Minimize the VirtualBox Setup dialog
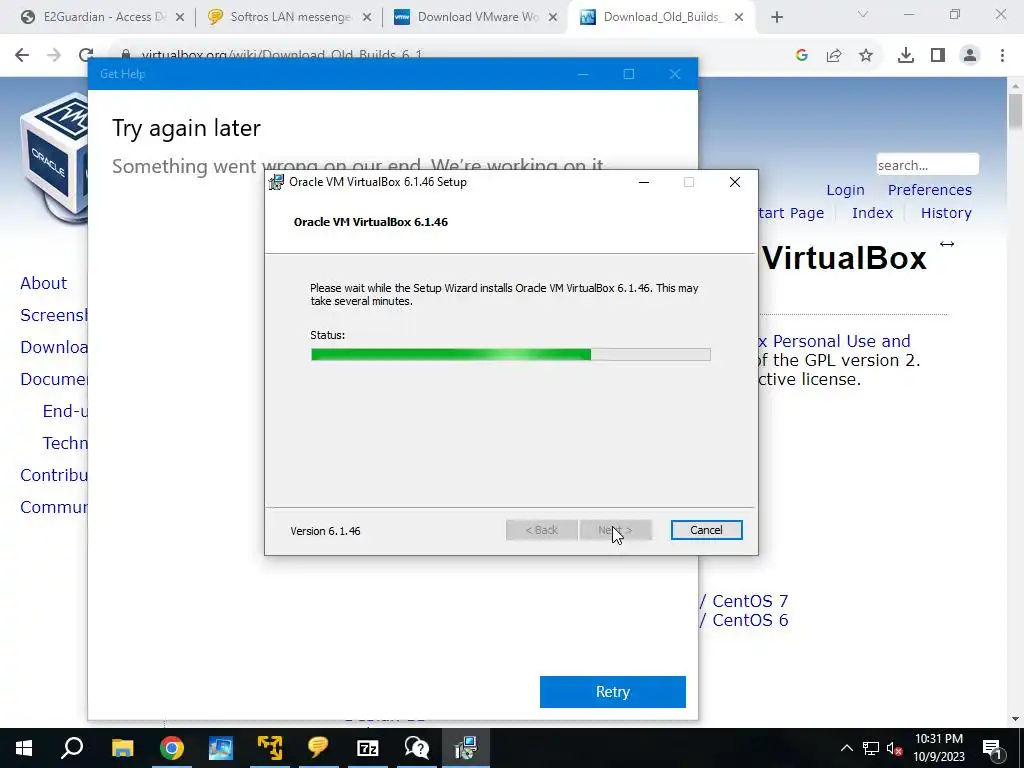This screenshot has width=1024, height=768. click(644, 182)
